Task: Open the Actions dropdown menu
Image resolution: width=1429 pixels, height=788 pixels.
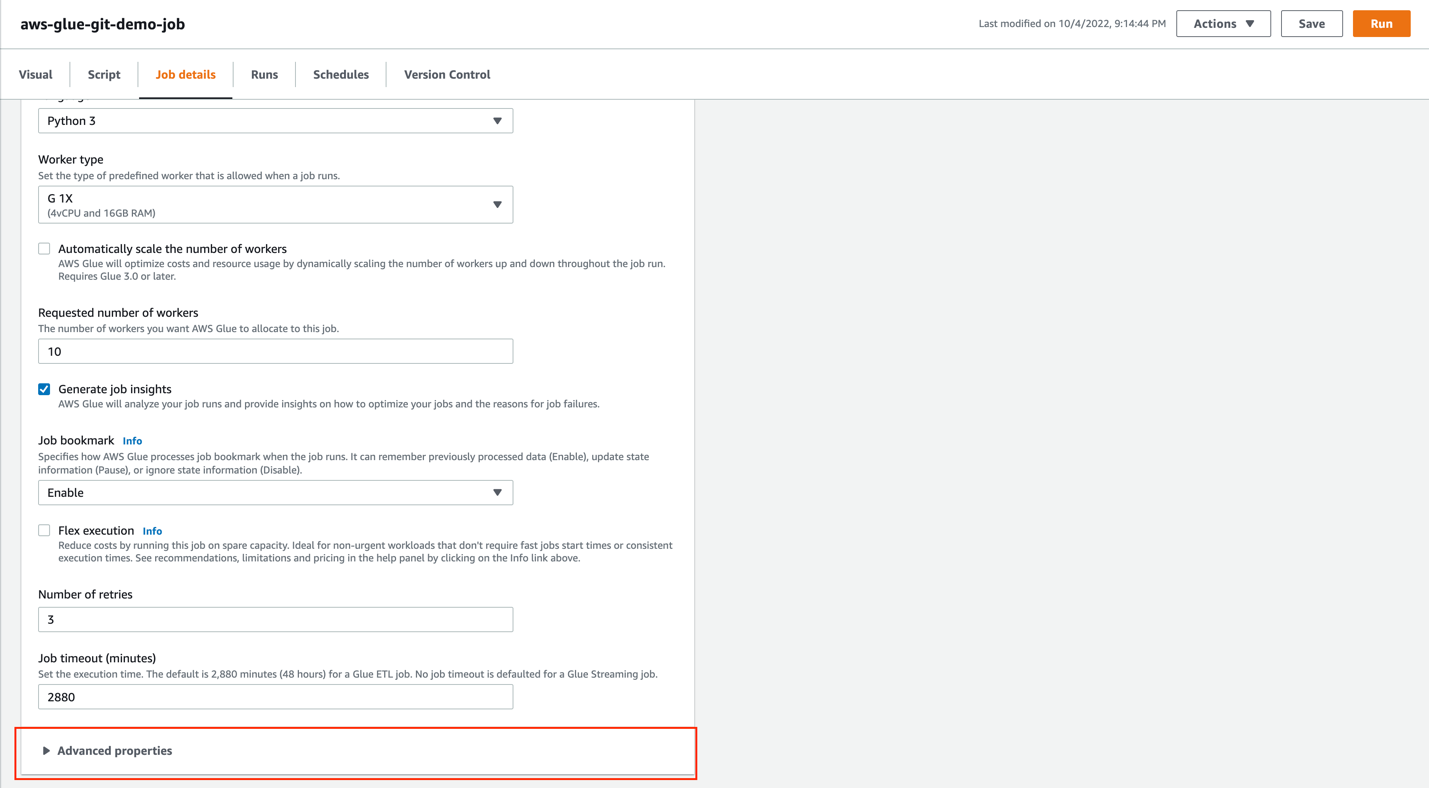Action: click(1223, 24)
